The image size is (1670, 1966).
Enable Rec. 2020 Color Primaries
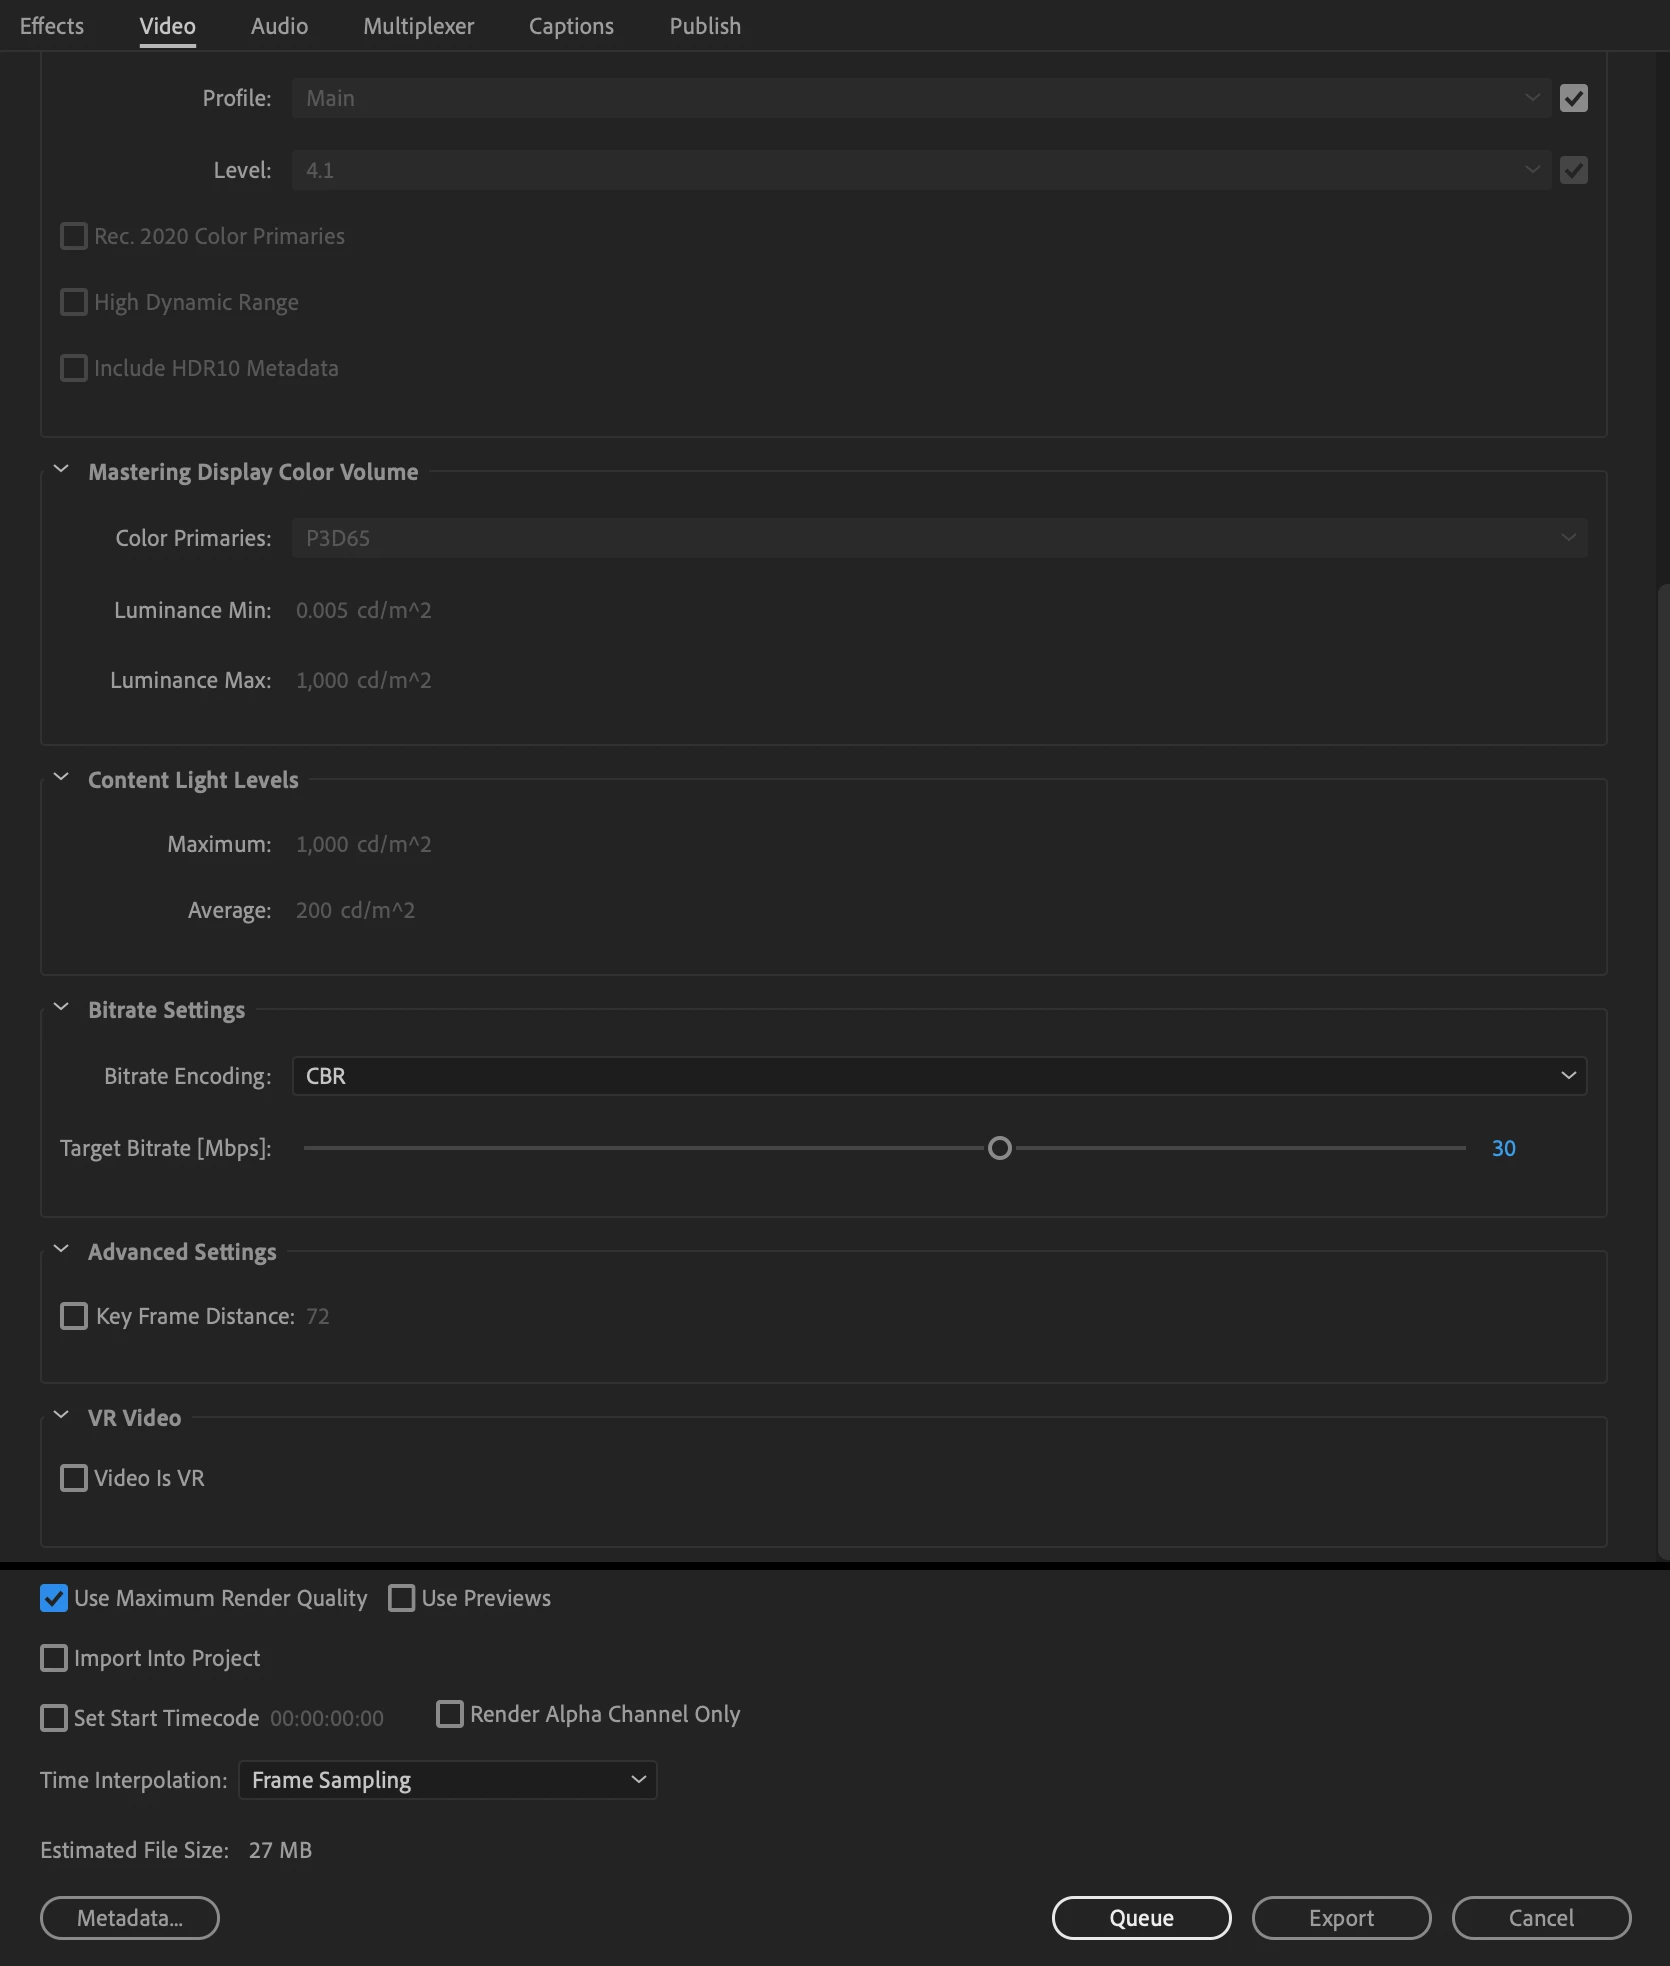(x=74, y=236)
